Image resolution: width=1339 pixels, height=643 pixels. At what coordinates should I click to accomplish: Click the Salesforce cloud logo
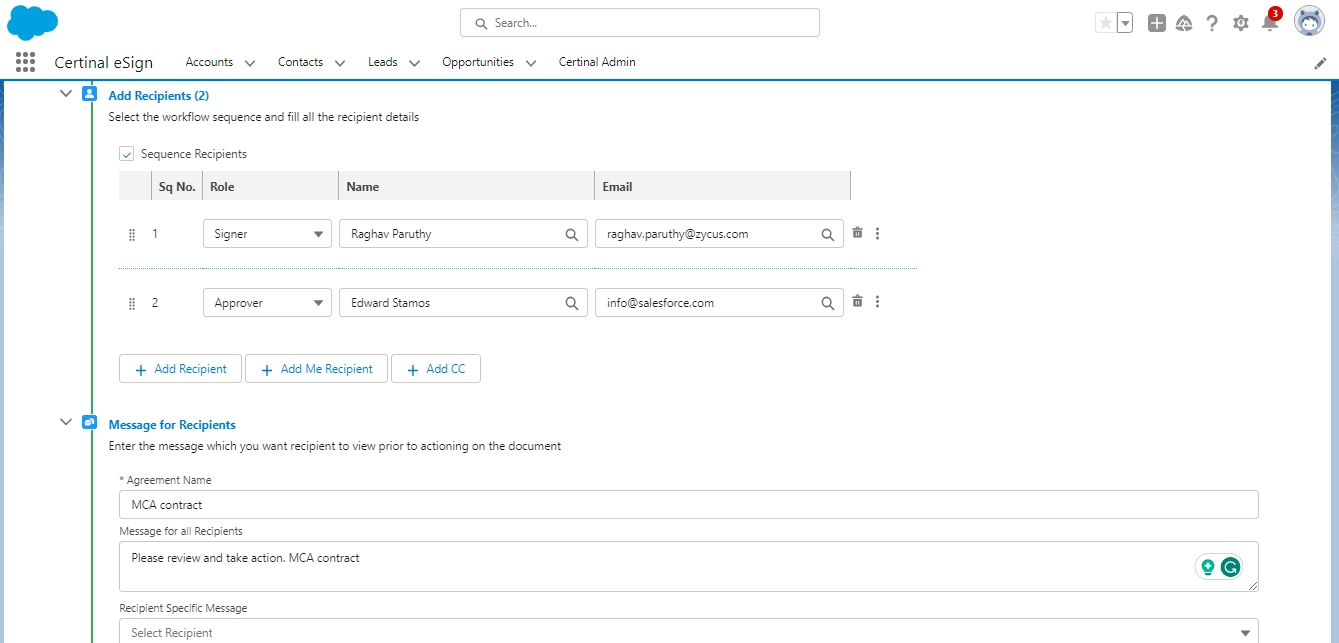[32, 21]
